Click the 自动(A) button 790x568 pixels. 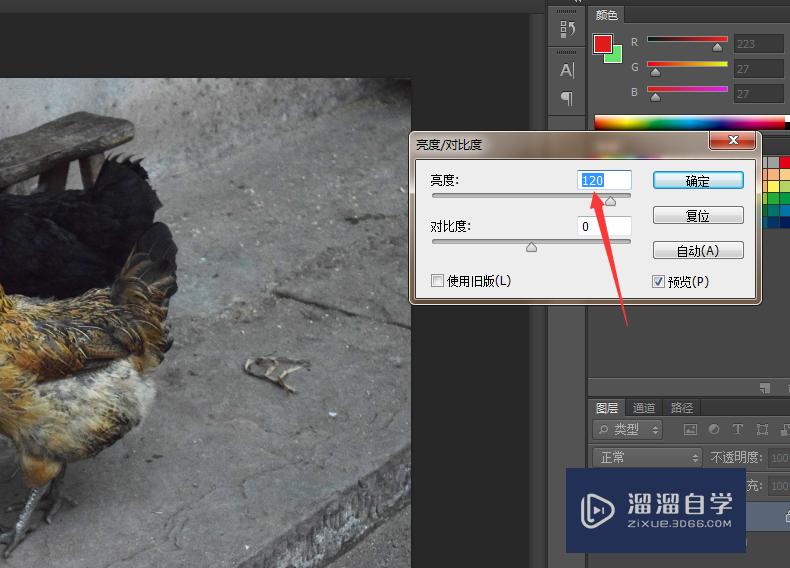pyautogui.click(x=698, y=250)
